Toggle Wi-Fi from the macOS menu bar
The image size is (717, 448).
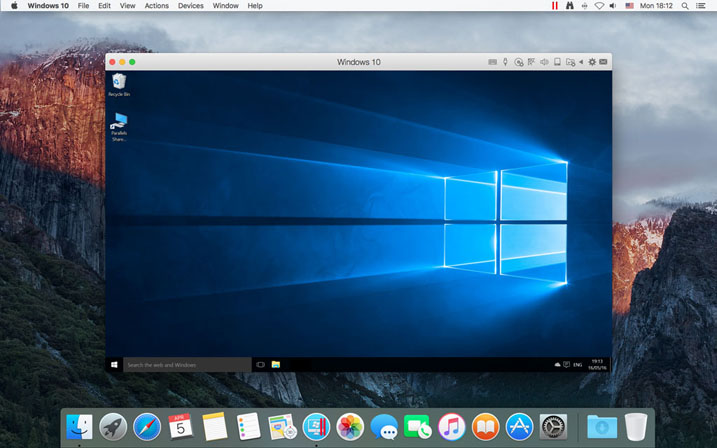click(599, 6)
